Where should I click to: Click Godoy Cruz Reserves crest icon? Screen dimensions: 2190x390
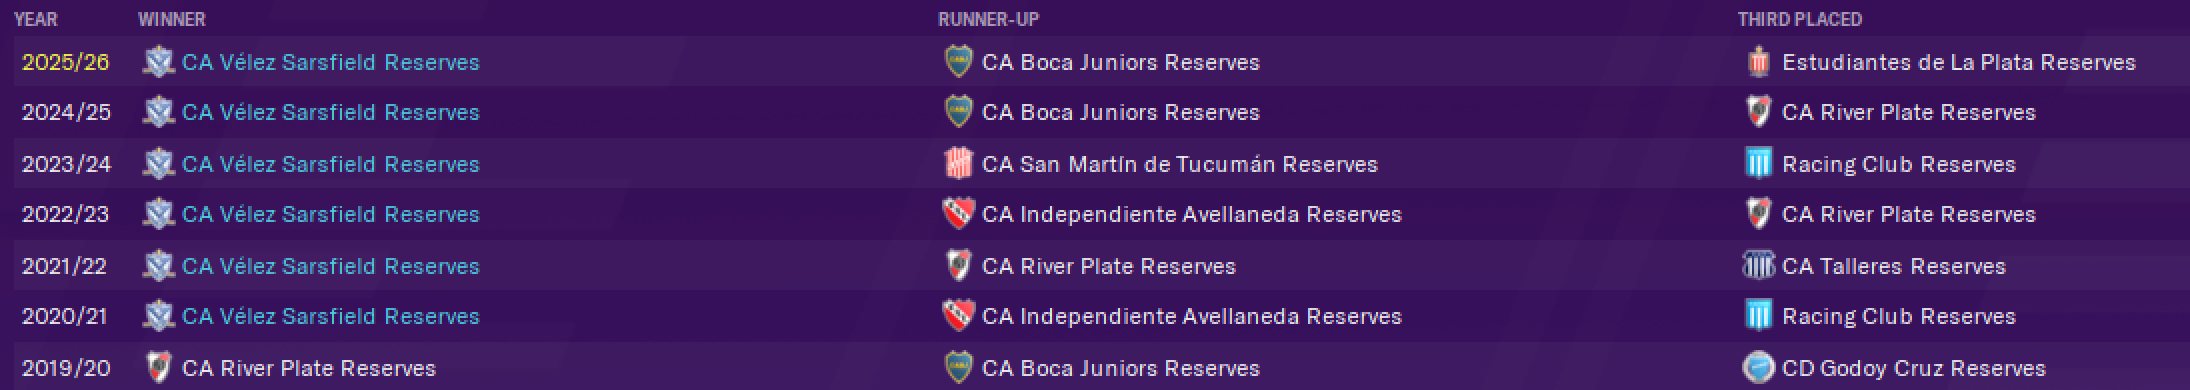point(1758,368)
